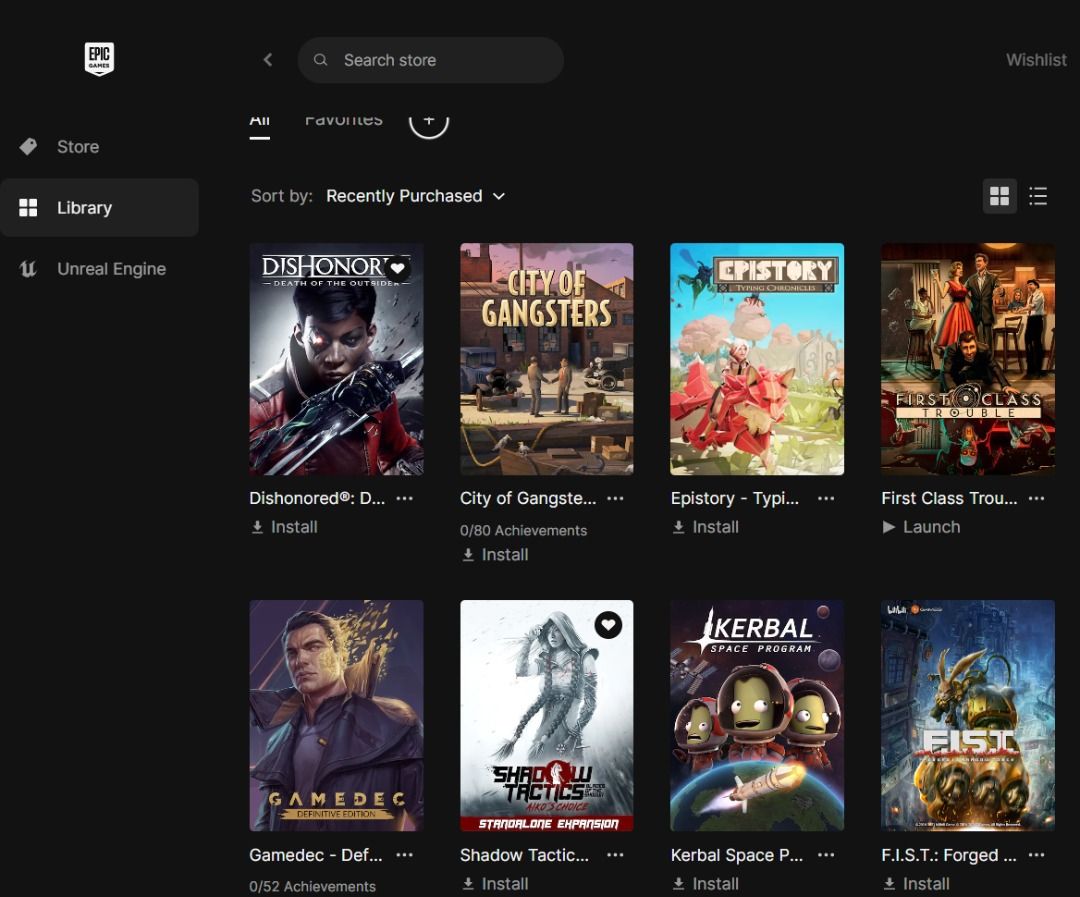Click the Kerbal download arrow icon
The width and height of the screenshot is (1080, 897).
[678, 884]
